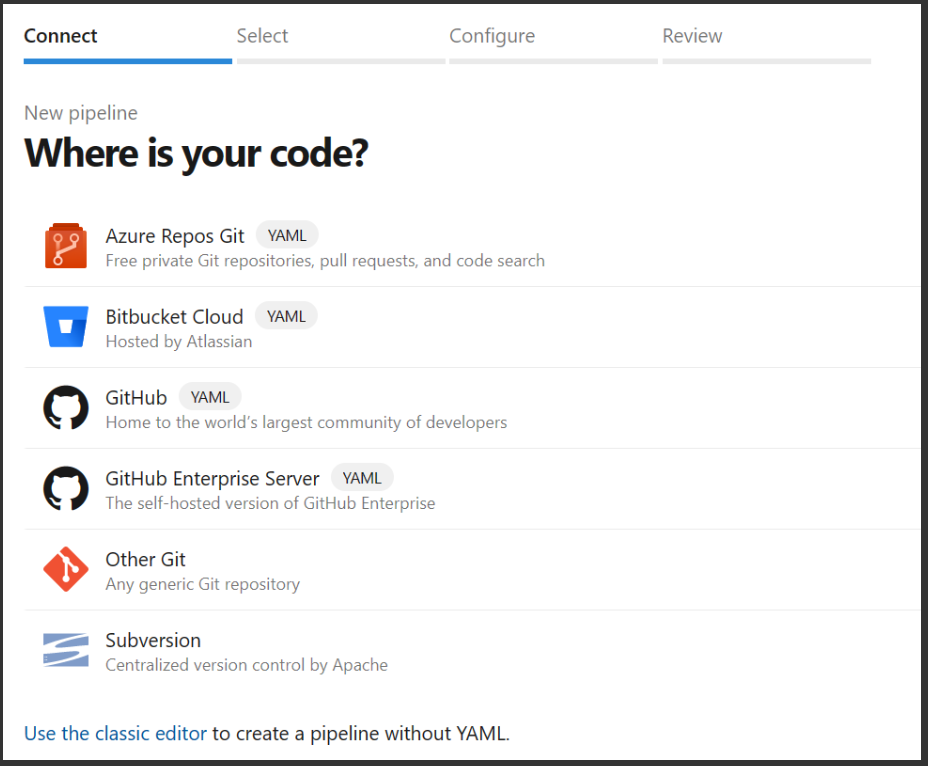
Task: Go to the Select step tab
Action: coord(262,36)
